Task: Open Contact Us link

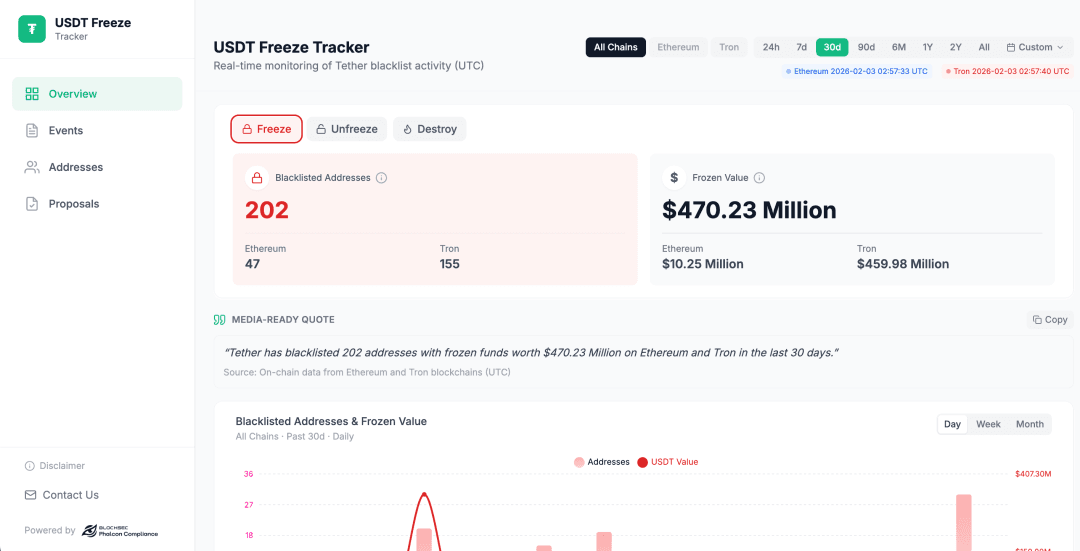Action: 70,495
